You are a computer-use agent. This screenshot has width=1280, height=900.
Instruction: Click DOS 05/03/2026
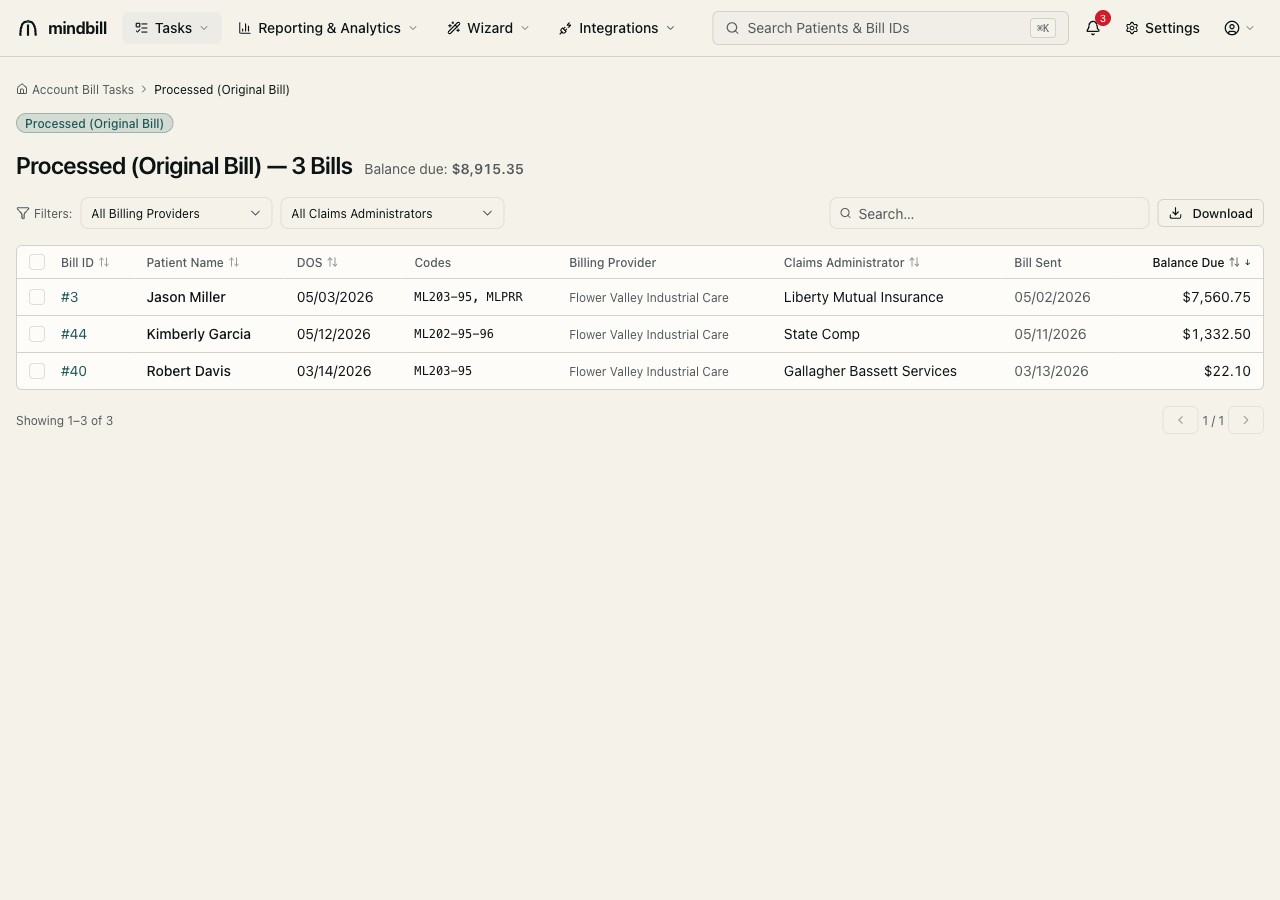(x=335, y=297)
